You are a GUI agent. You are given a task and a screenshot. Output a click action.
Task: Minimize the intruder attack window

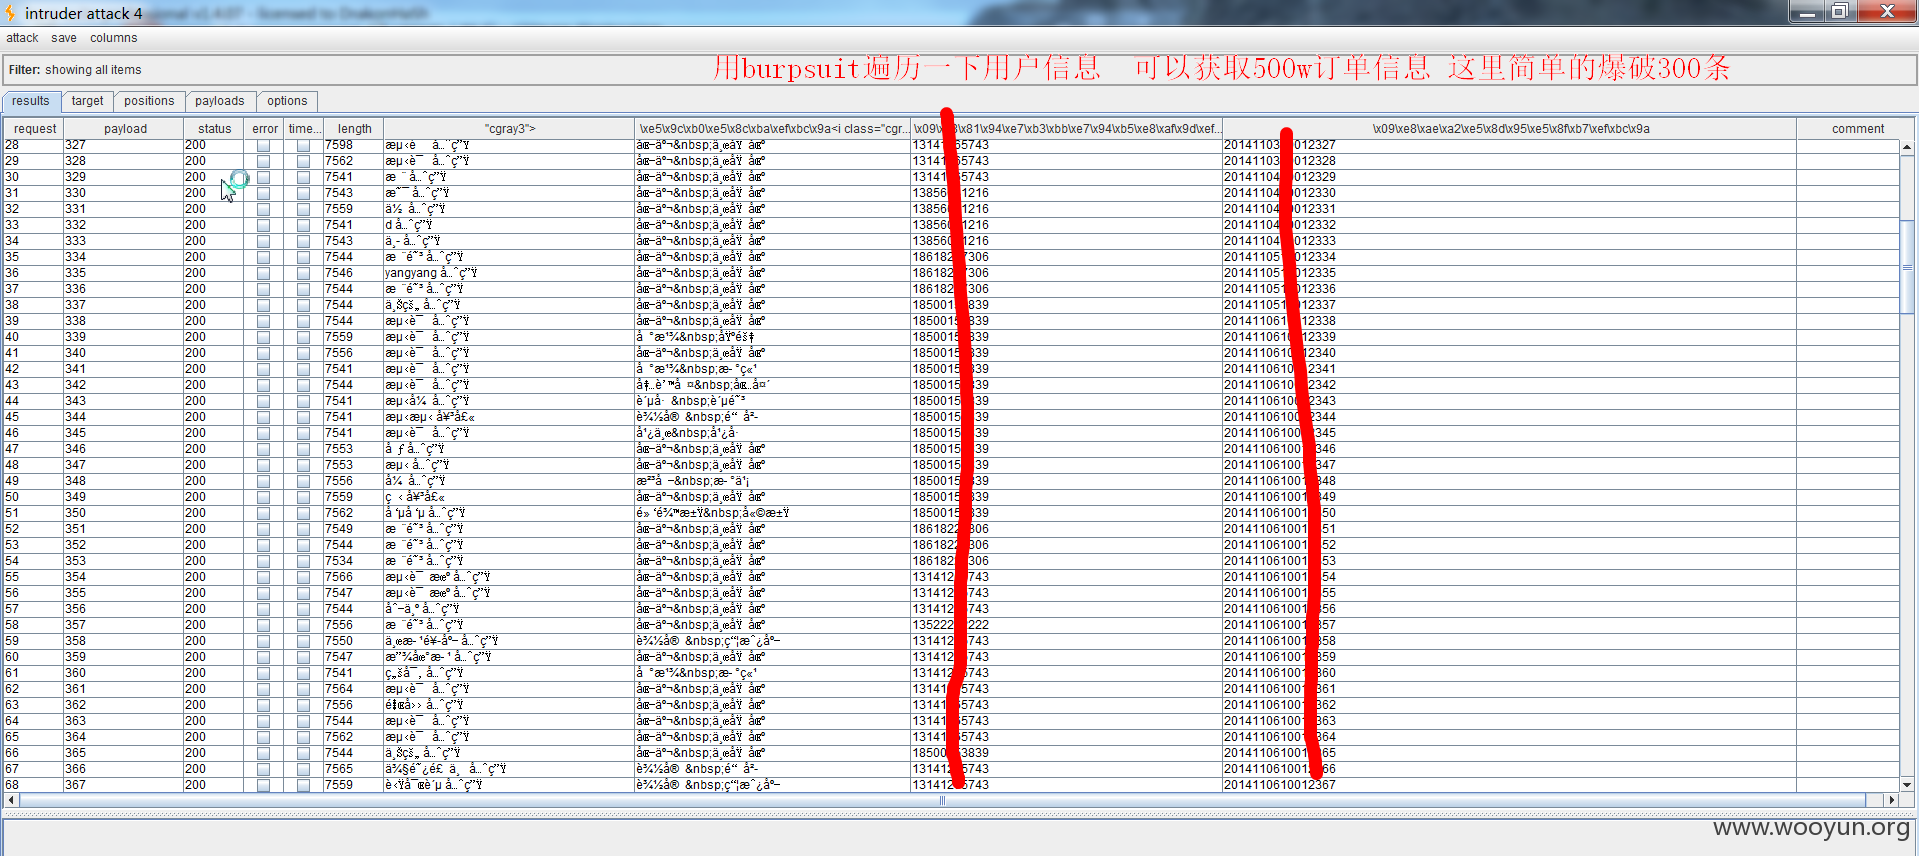tap(1806, 11)
